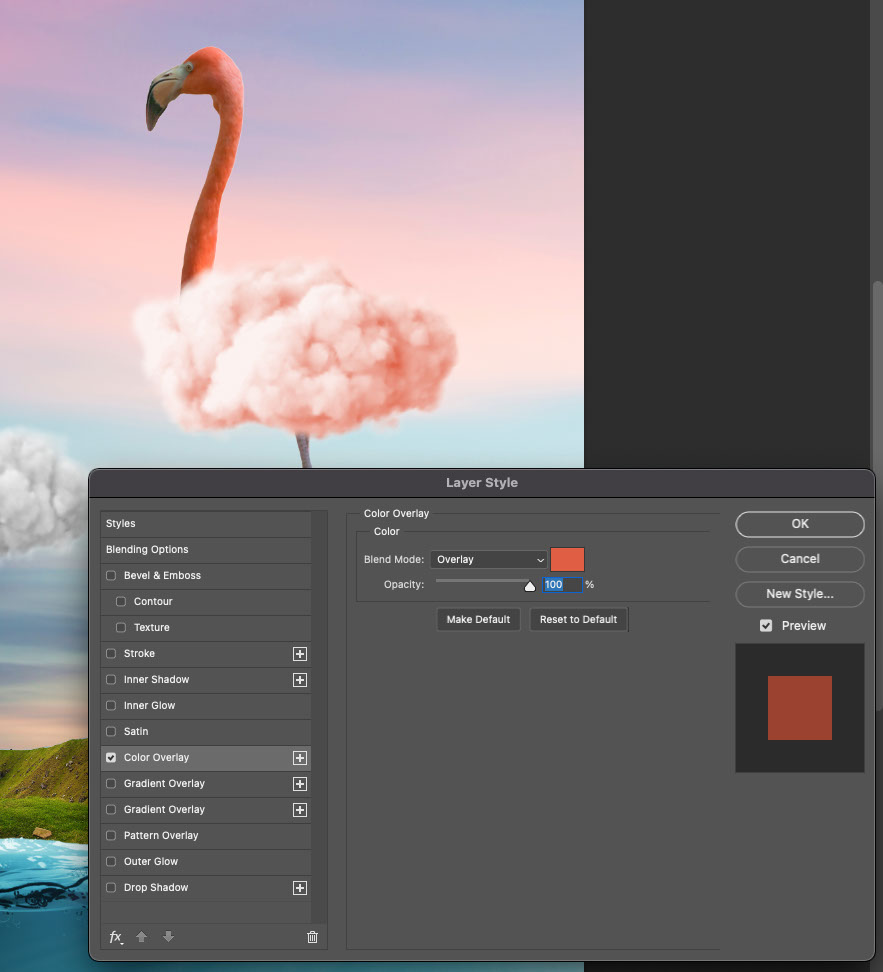Click the Opacity percentage input field
This screenshot has width=883, height=972.
point(561,585)
